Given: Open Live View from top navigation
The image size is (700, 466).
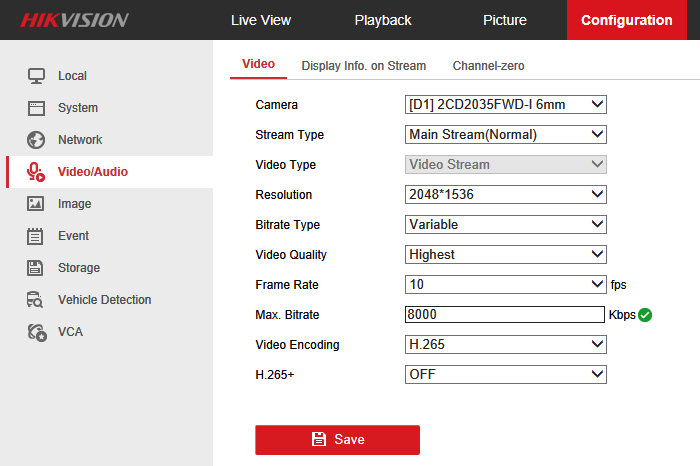Looking at the screenshot, I should [261, 20].
